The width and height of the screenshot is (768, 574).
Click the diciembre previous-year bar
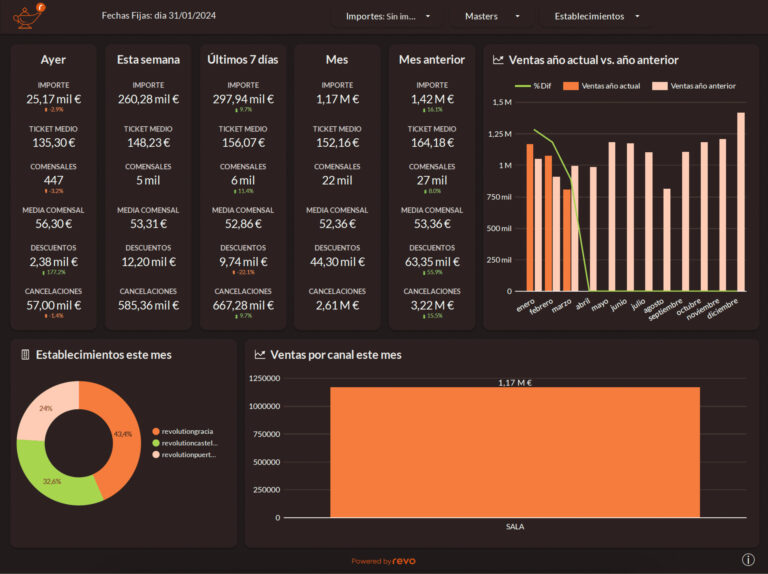(x=741, y=202)
